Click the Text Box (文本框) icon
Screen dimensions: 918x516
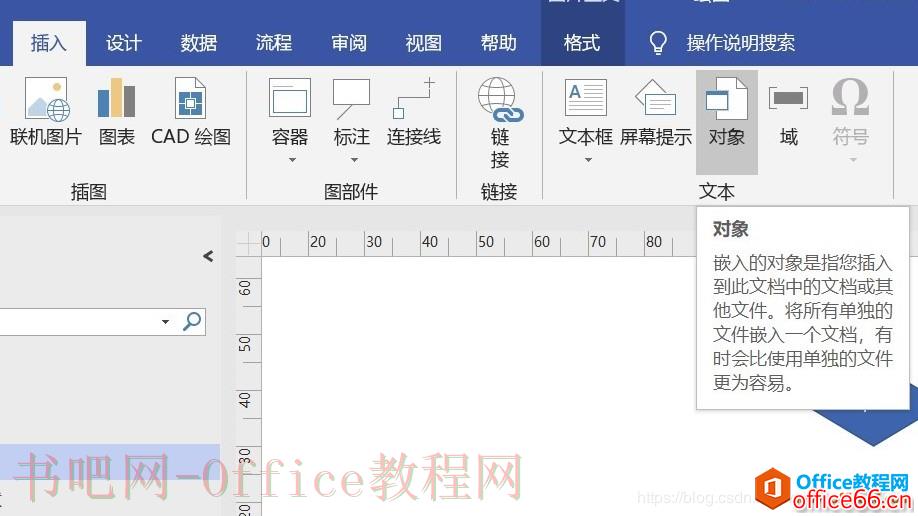pos(585,97)
